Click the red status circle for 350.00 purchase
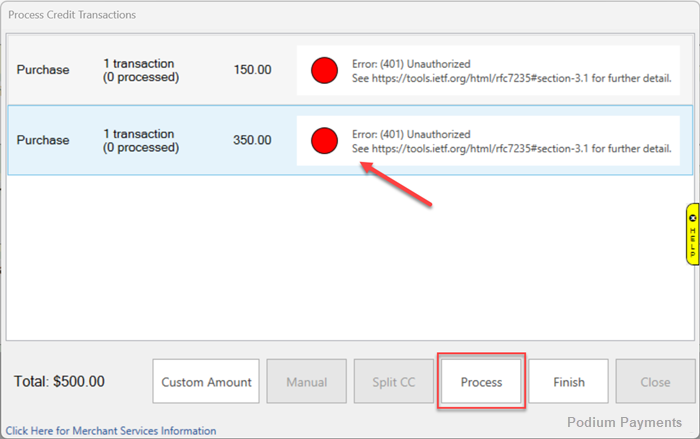The image size is (700, 439). pyautogui.click(x=324, y=141)
